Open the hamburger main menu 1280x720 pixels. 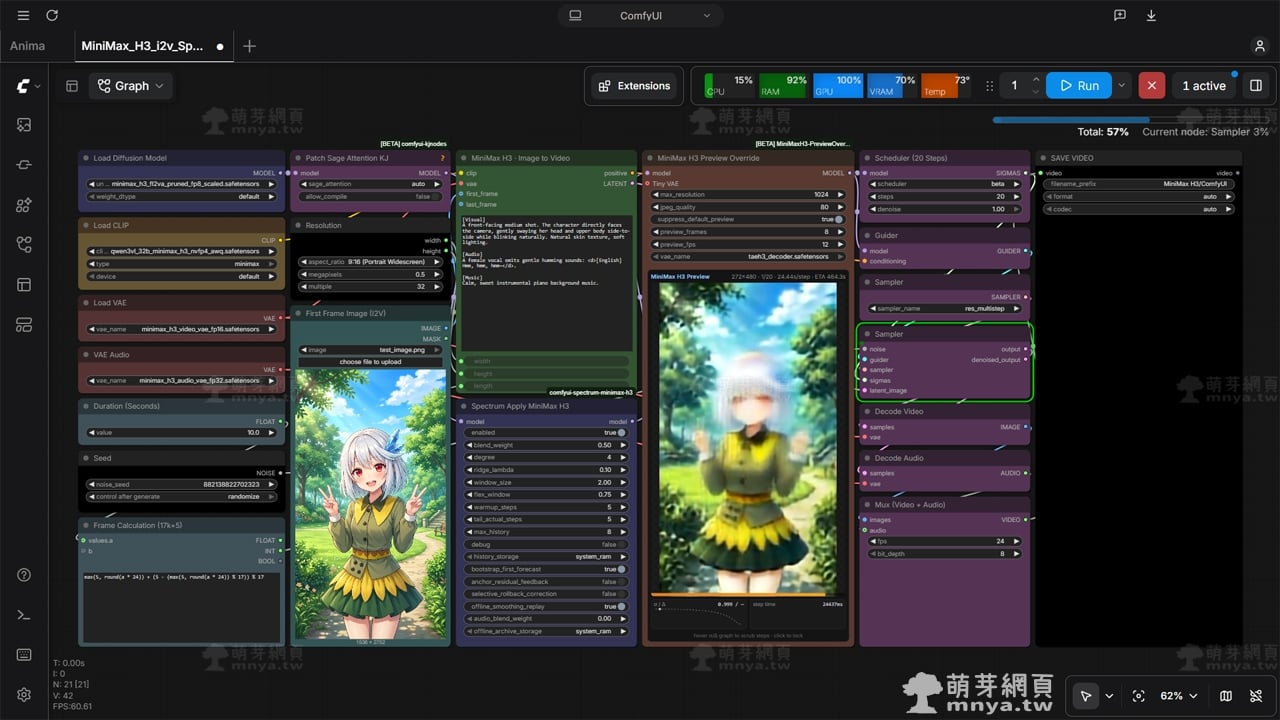(23, 15)
